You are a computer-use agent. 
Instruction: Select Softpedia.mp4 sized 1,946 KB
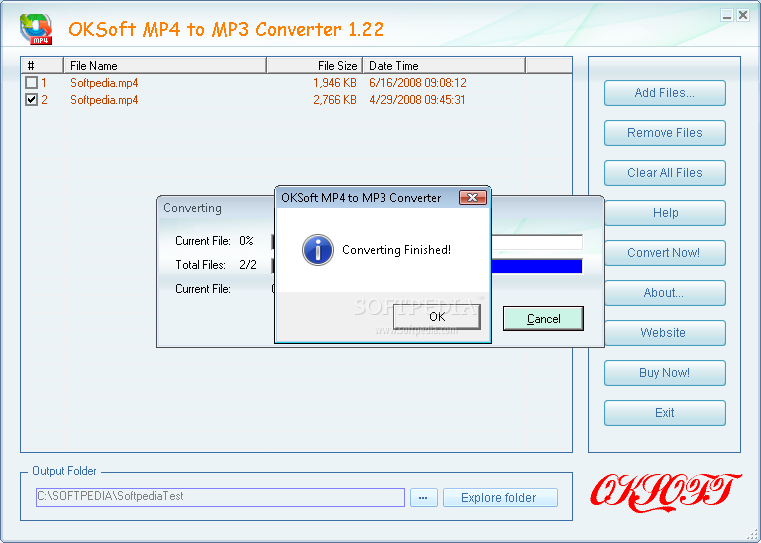coord(104,82)
